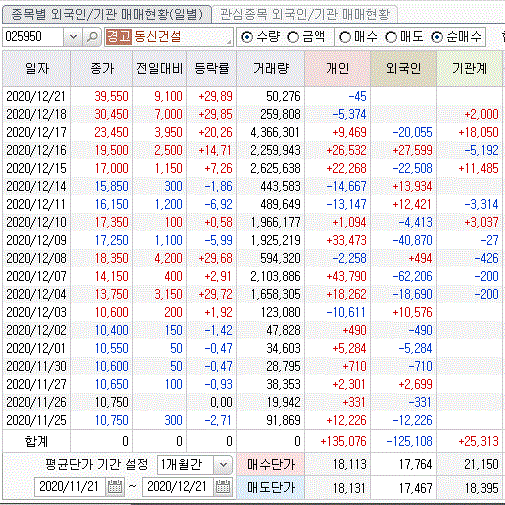Viewport: 505px width, 505px height.
Task: Switch to 종목별 외국인/기관 매매현황(일별) tab
Action: pyautogui.click(x=107, y=14)
